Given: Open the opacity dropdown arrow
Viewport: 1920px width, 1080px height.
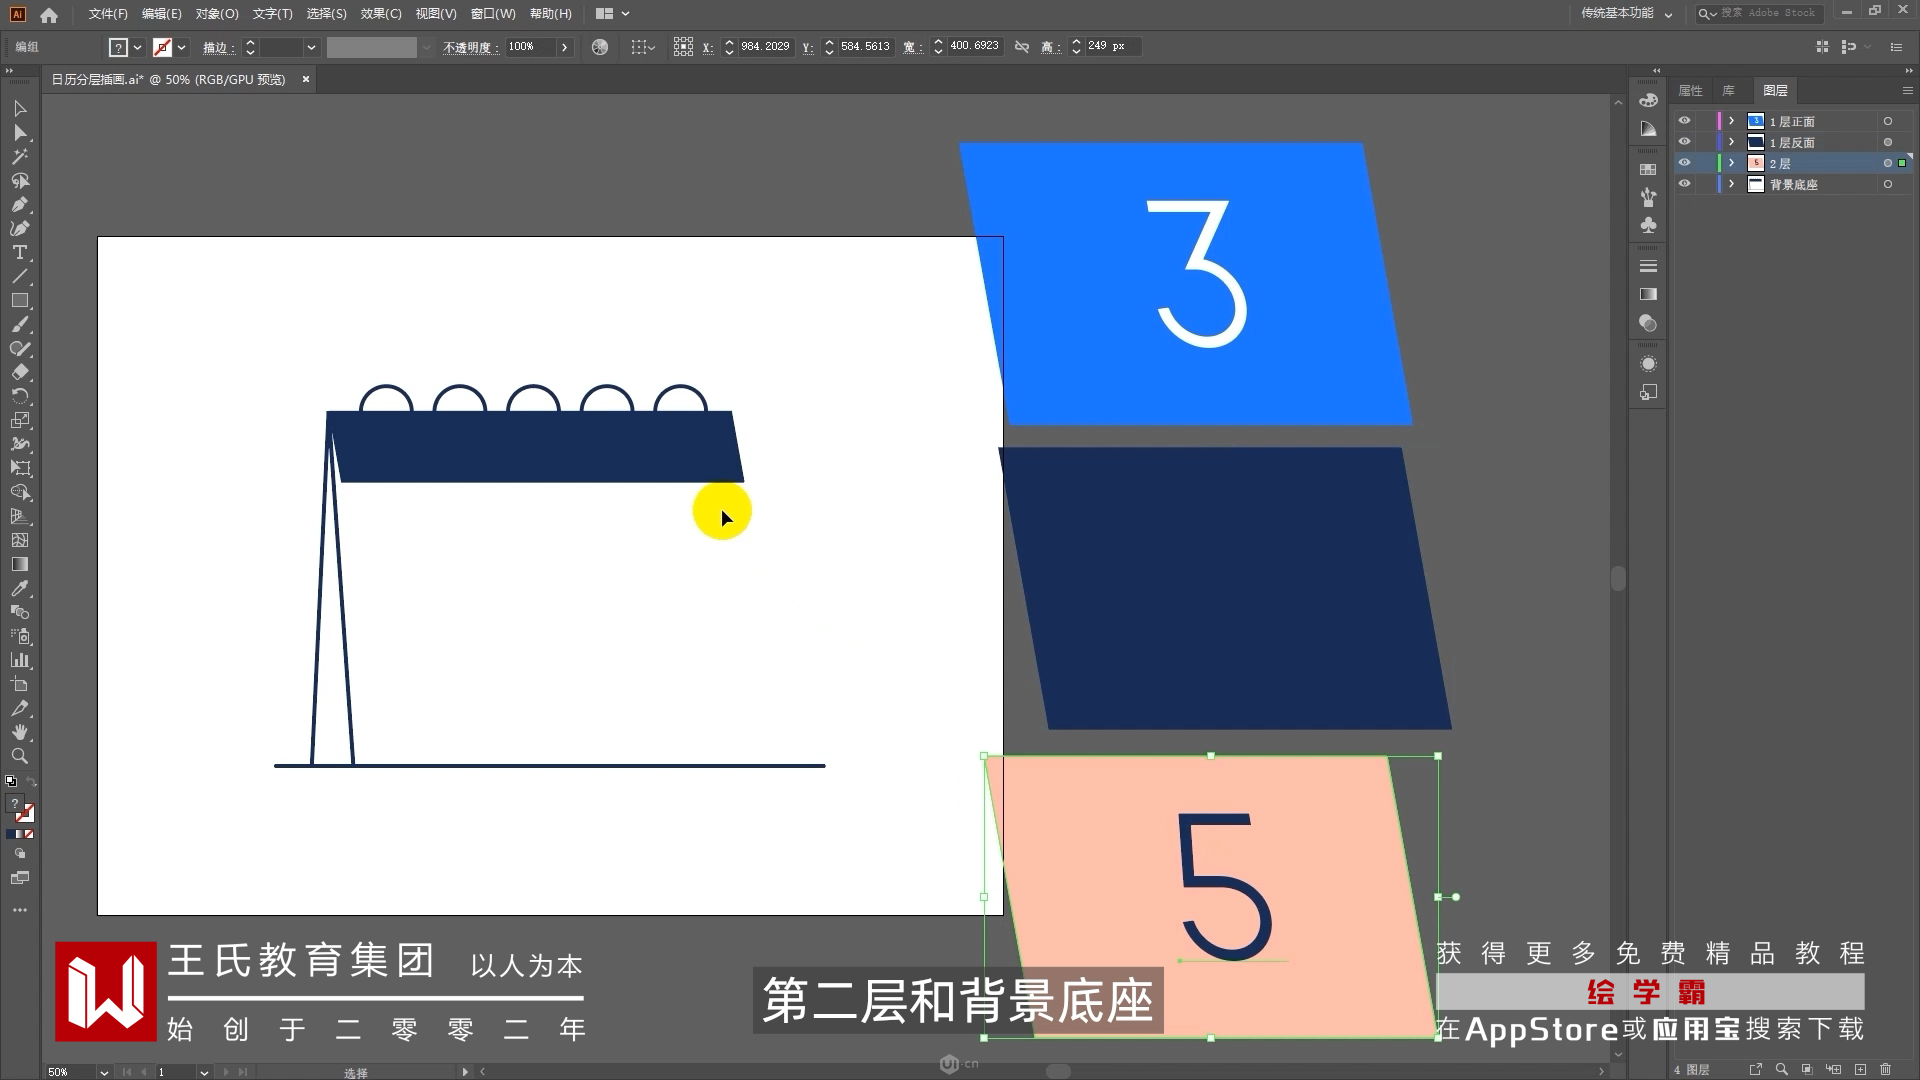Looking at the screenshot, I should click(x=564, y=47).
